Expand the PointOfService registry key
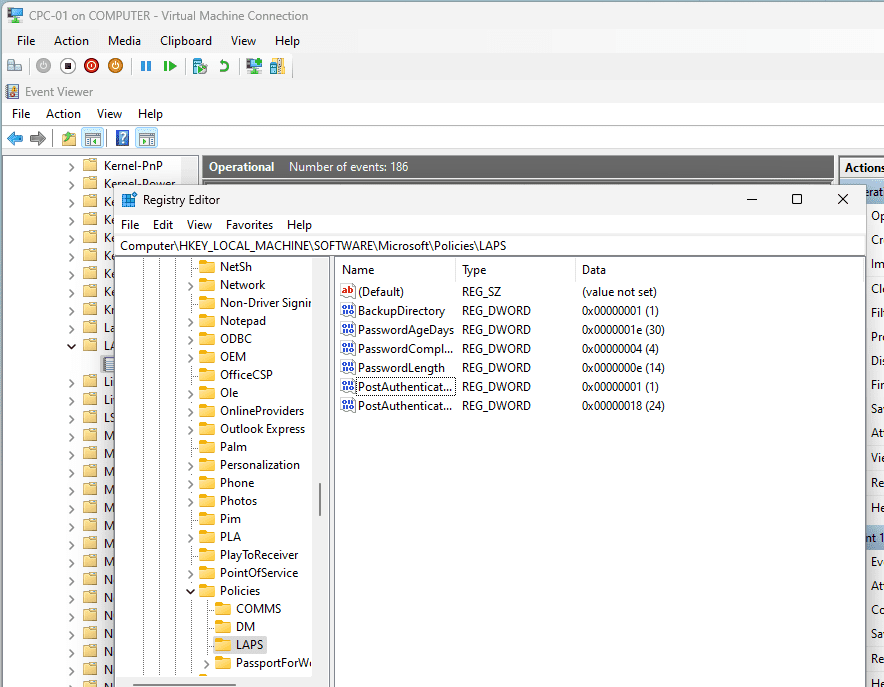The height and width of the screenshot is (687, 884). tap(192, 572)
